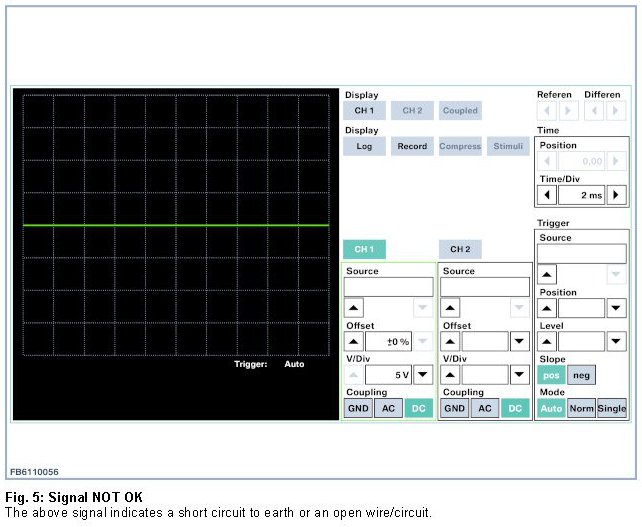
Task: Click the CH 2 V/Div up arrow
Action: click(451, 375)
